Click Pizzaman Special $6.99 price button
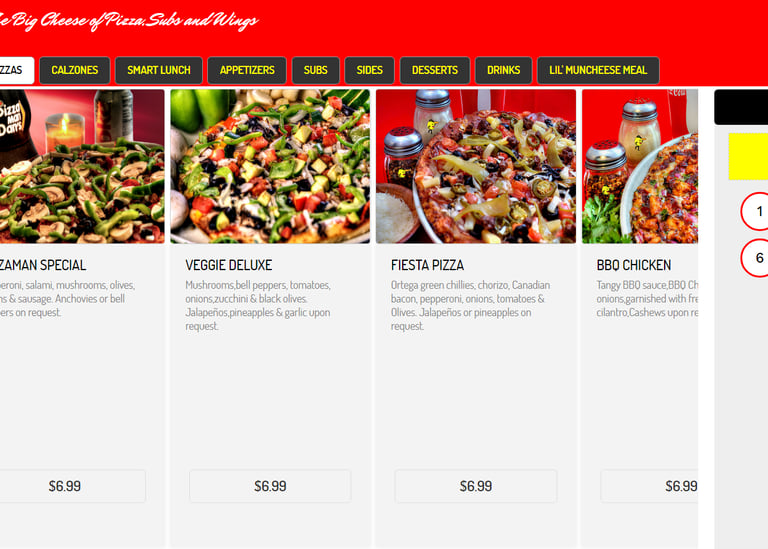 pos(72,486)
